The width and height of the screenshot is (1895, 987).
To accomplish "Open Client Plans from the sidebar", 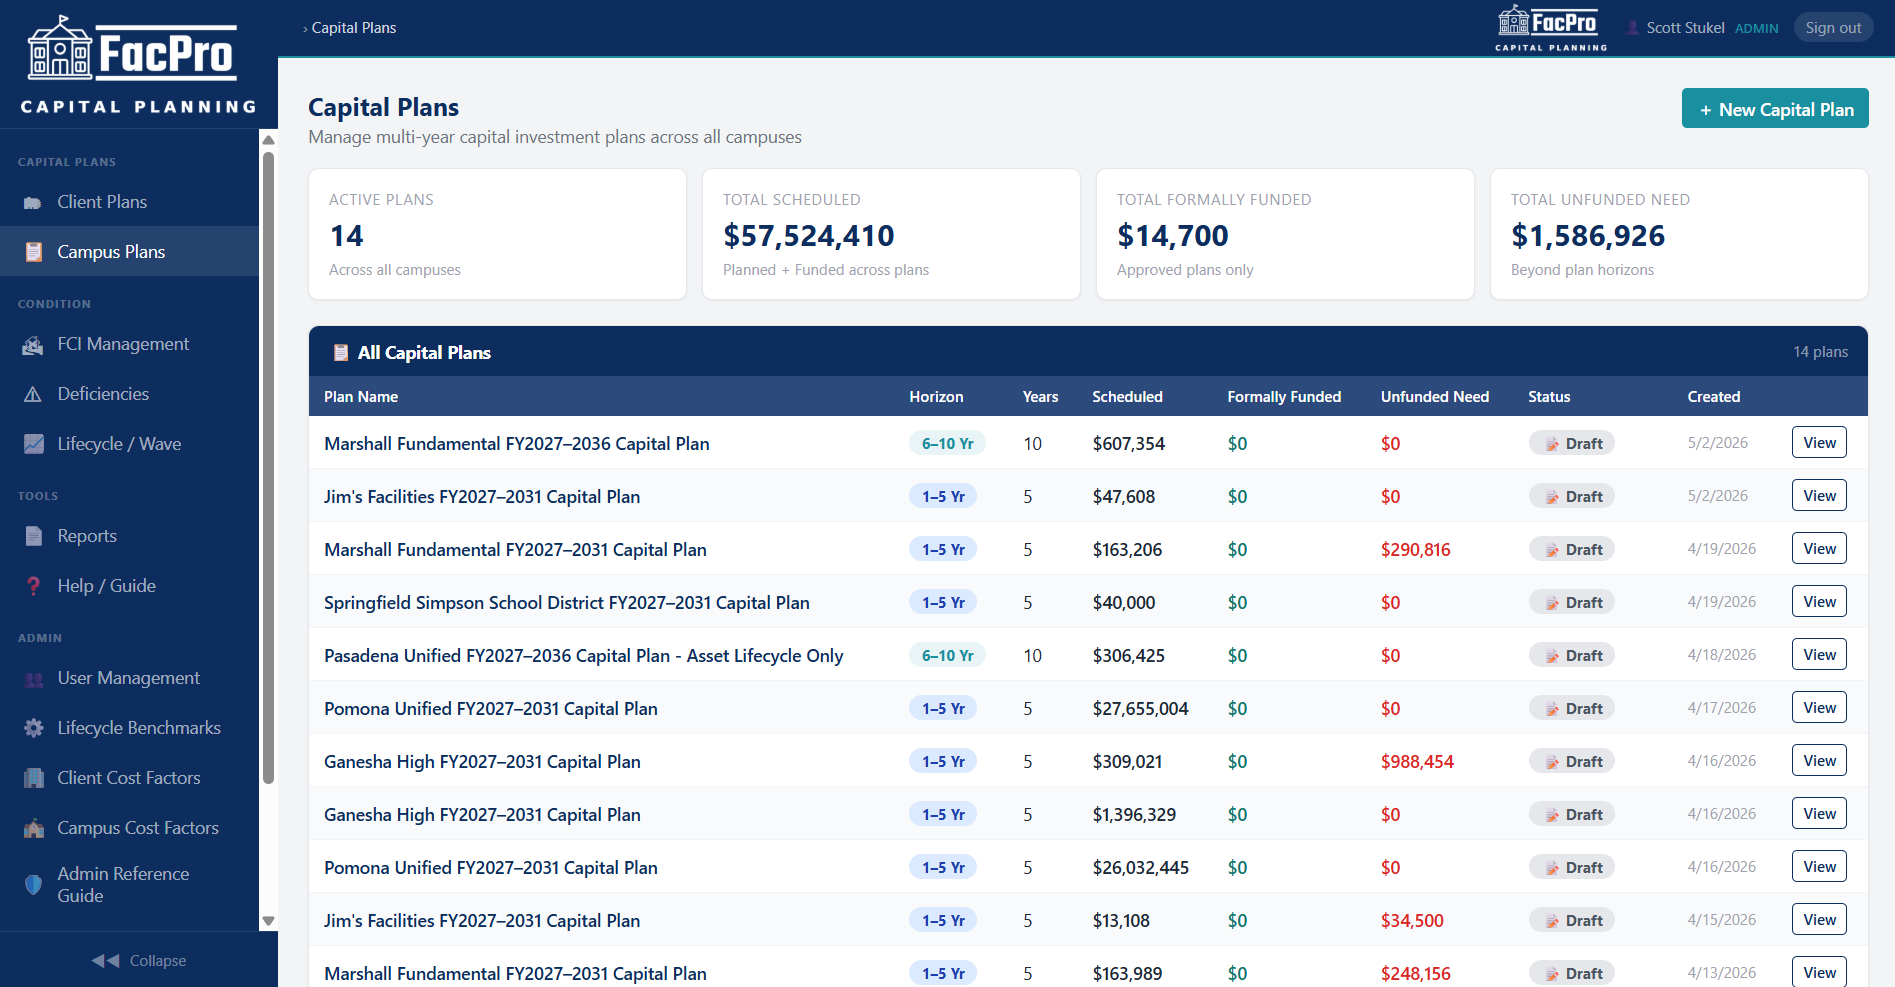I will (129, 202).
